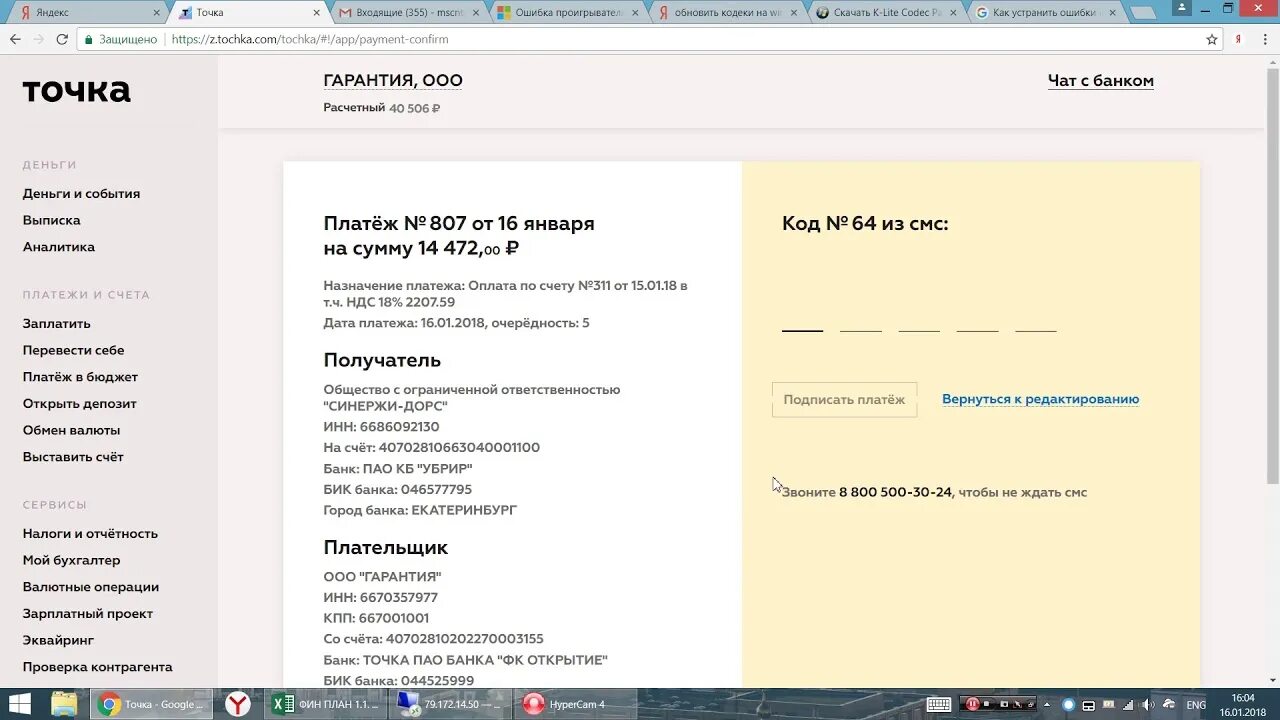The image size is (1280, 720).
Task: Open the taskbar clock showing 16:04
Action: (1243, 704)
